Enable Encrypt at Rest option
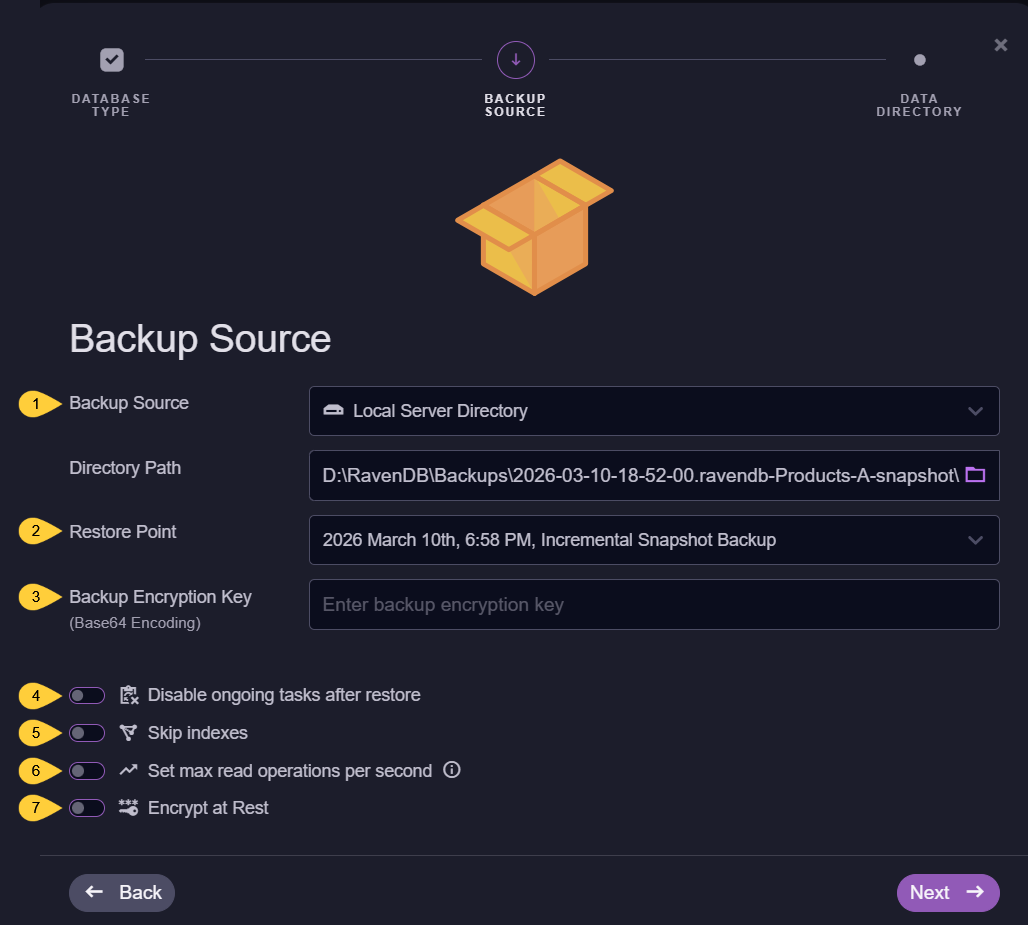Viewport: 1028px width, 925px height. tap(86, 807)
